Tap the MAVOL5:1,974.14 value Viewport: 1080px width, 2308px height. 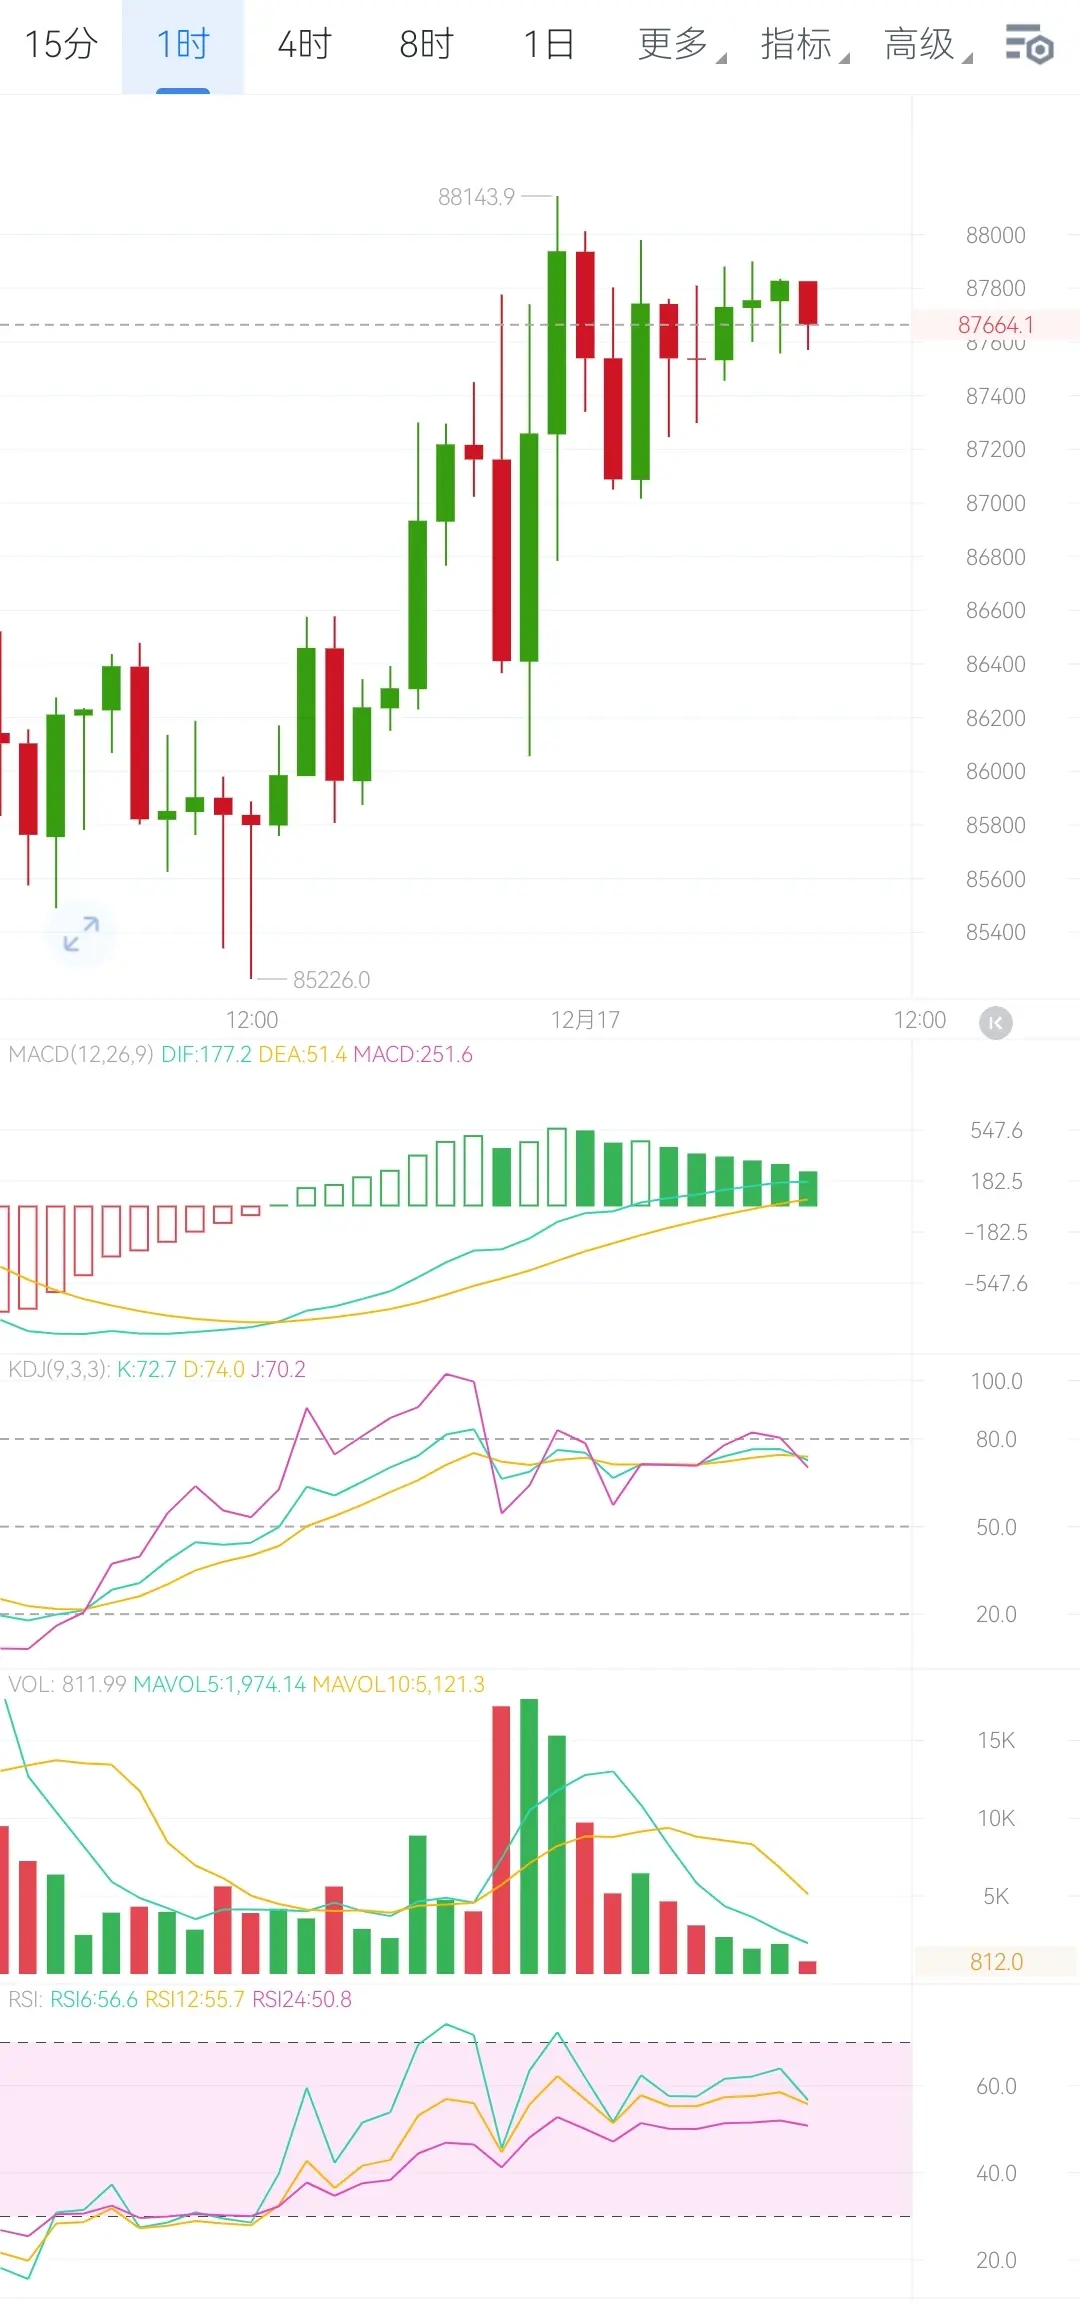coord(219,1684)
